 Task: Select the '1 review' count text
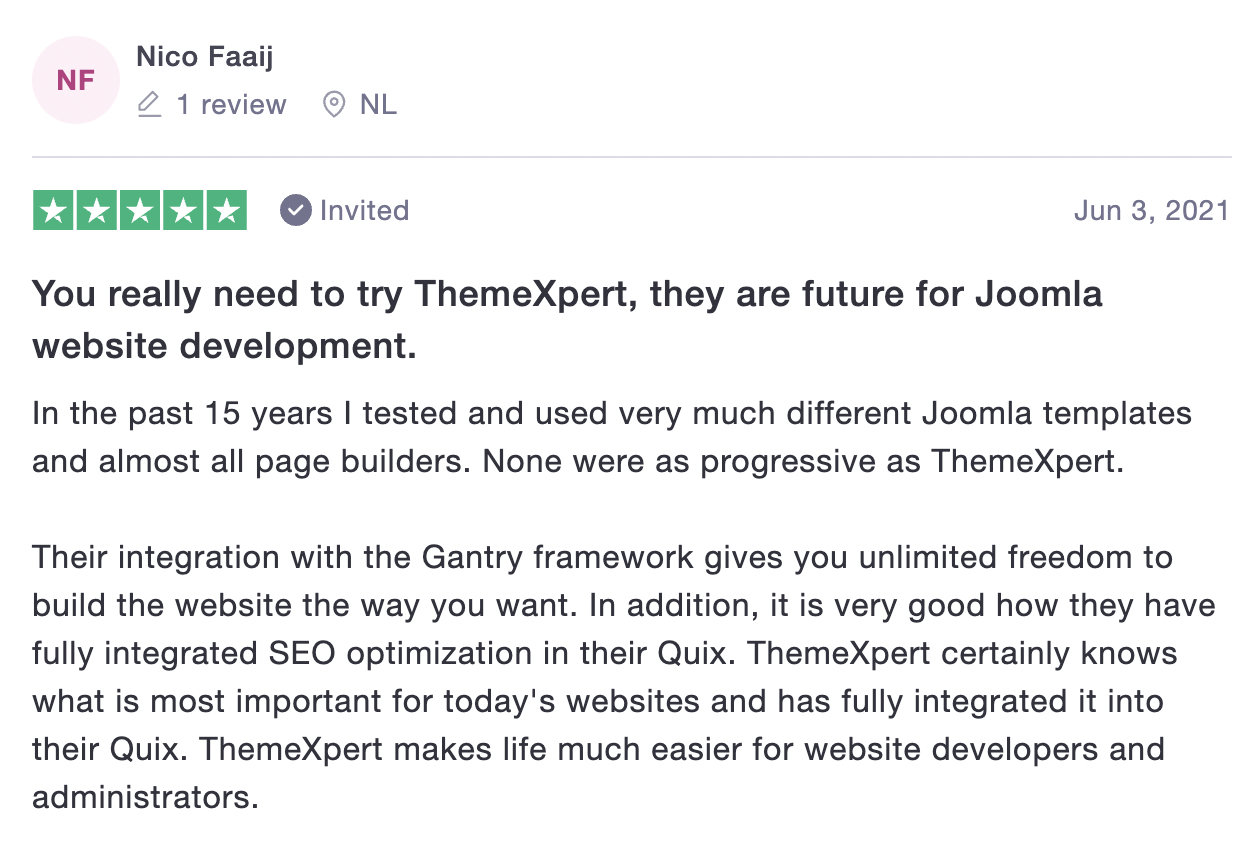(x=231, y=104)
